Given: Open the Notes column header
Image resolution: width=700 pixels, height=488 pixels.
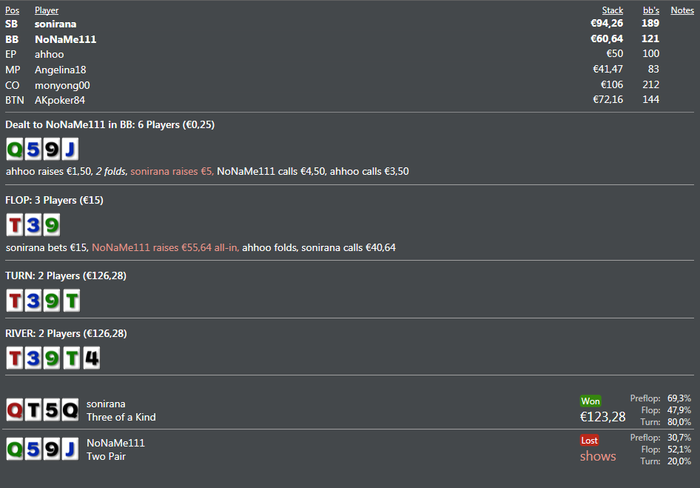Looking at the screenshot, I should pos(682,10).
